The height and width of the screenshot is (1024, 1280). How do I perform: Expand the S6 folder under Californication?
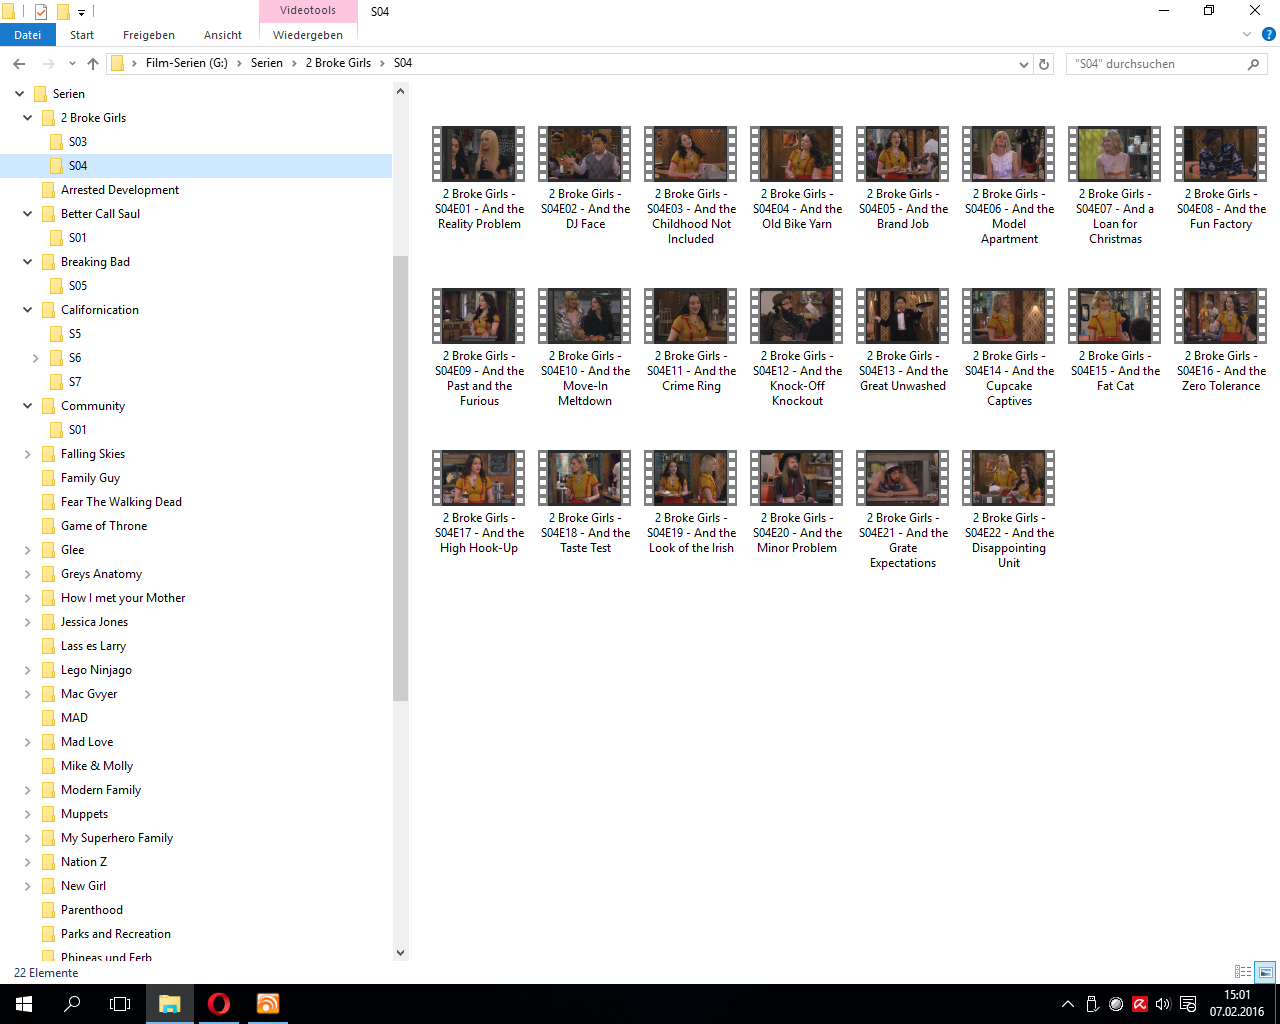(36, 358)
